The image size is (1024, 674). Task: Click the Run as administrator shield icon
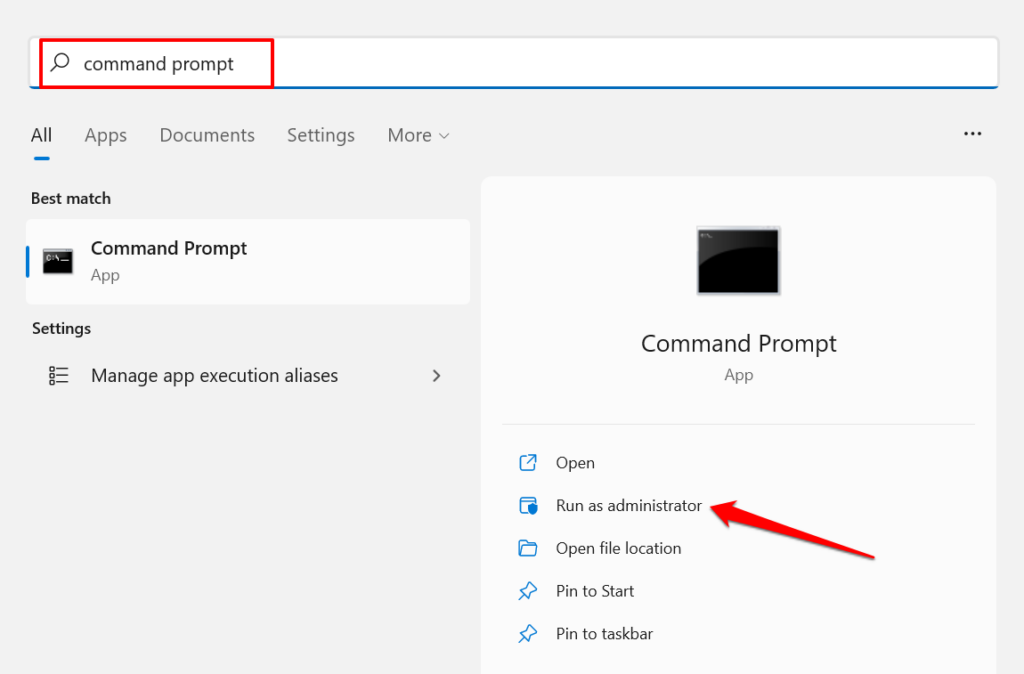point(528,506)
